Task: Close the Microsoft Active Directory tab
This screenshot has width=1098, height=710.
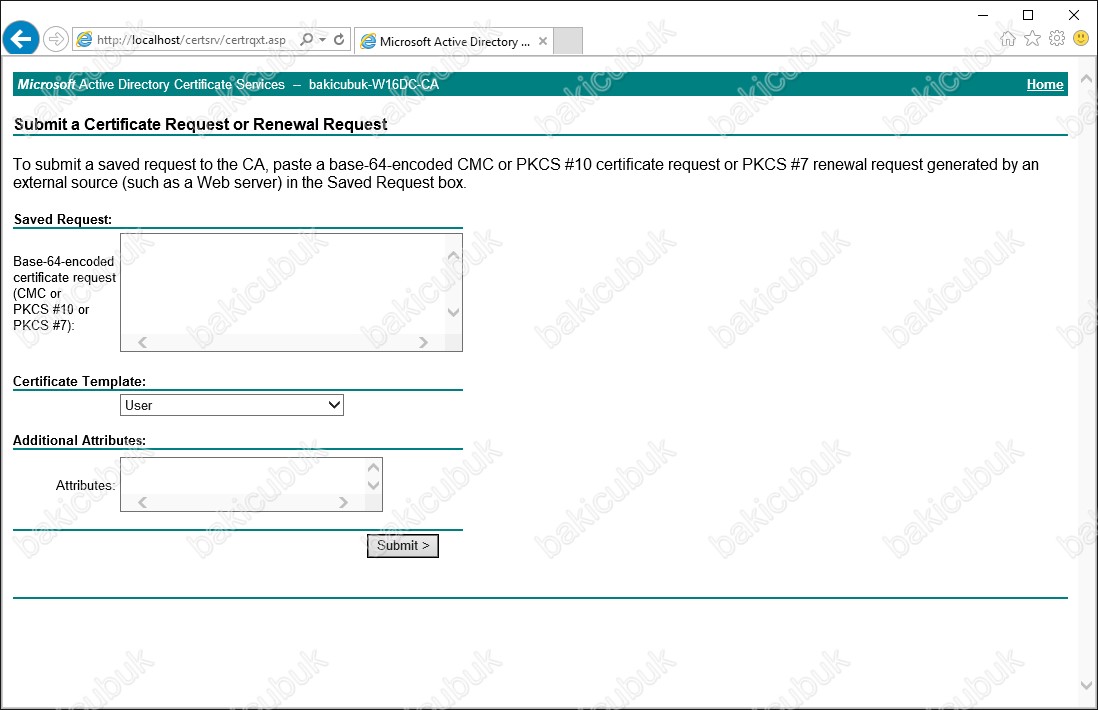Action: point(543,41)
